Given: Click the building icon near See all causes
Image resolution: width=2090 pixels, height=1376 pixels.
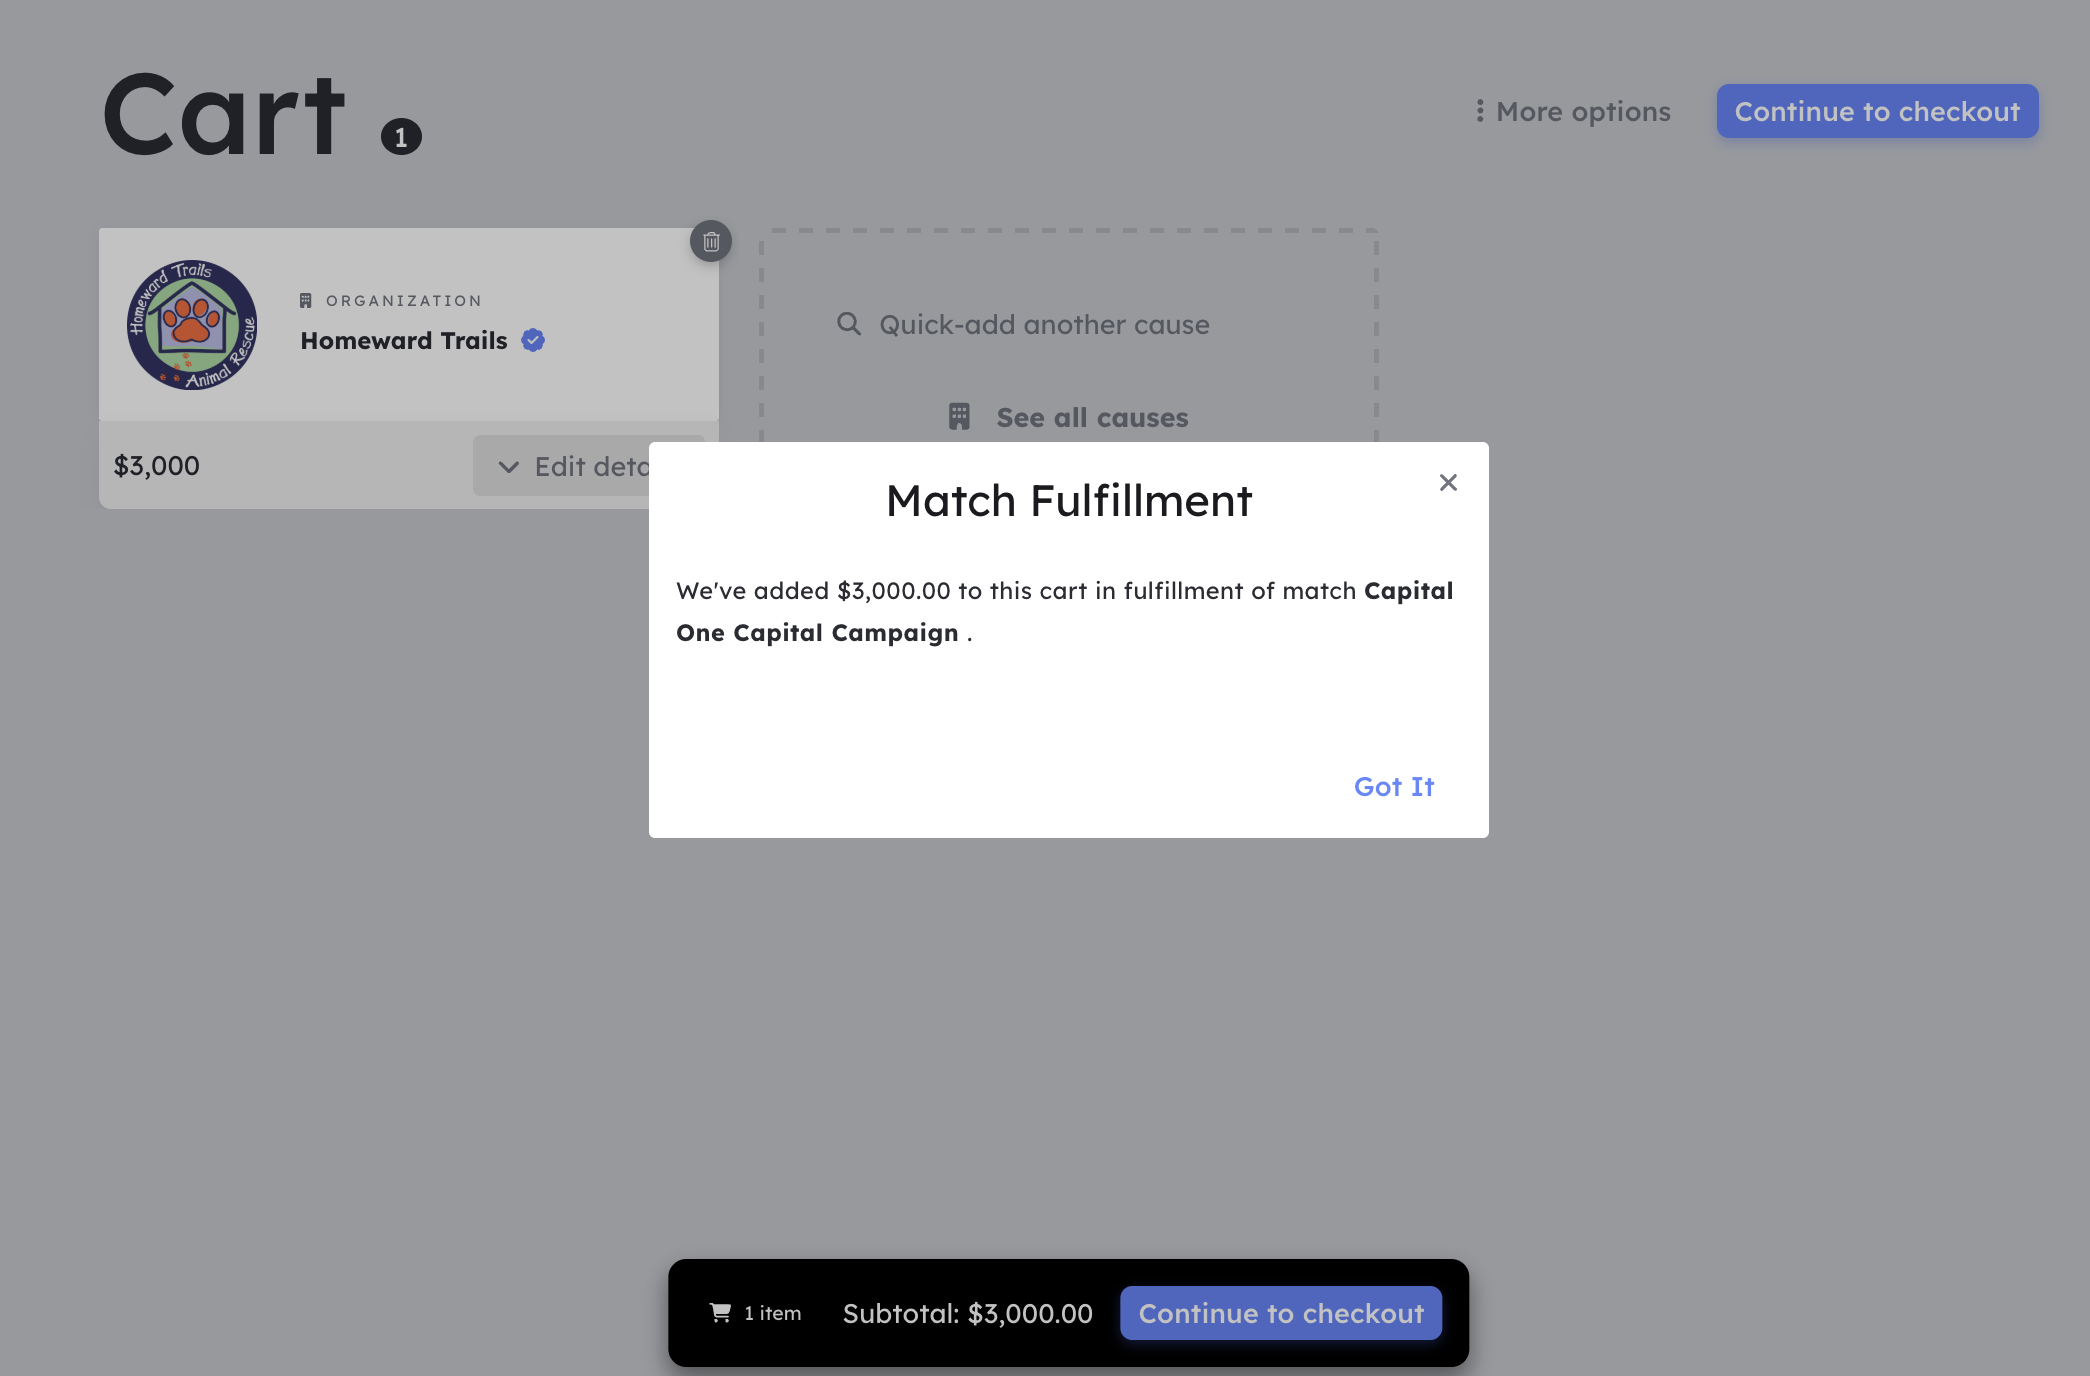Looking at the screenshot, I should (x=959, y=417).
